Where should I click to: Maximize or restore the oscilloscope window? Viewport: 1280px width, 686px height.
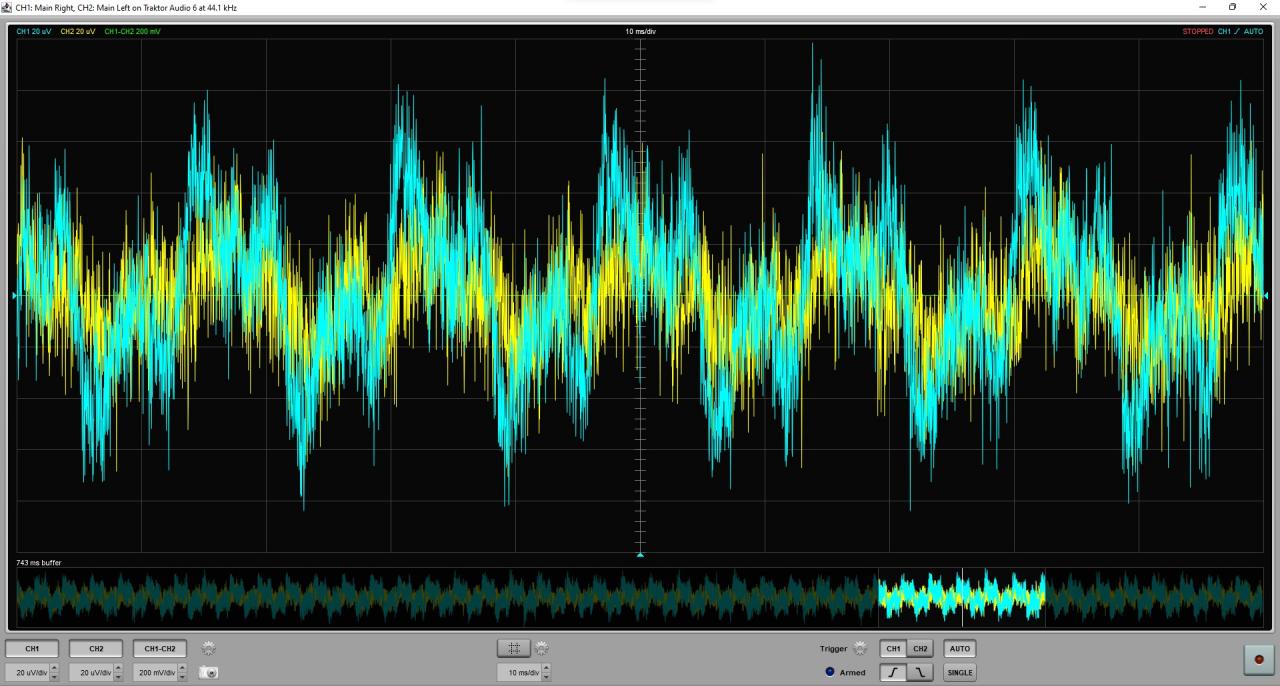[1232, 7]
